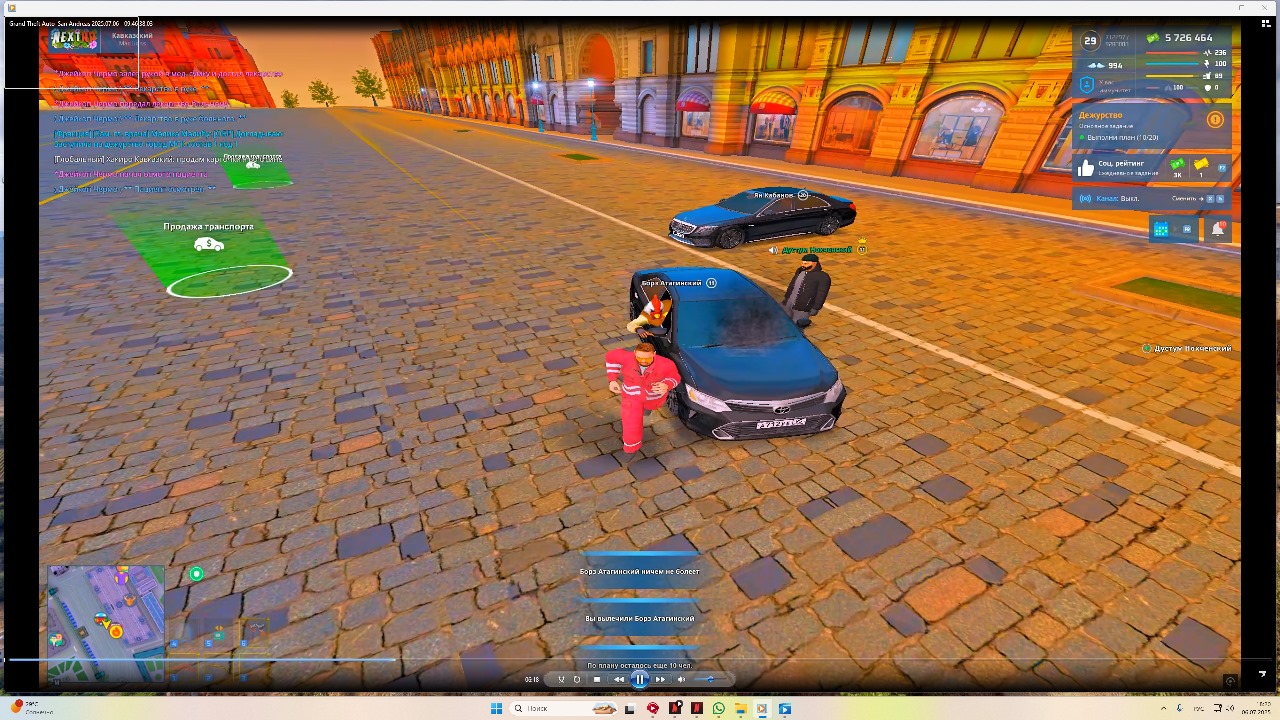Click the orange exclamation duty icon

click(1215, 119)
